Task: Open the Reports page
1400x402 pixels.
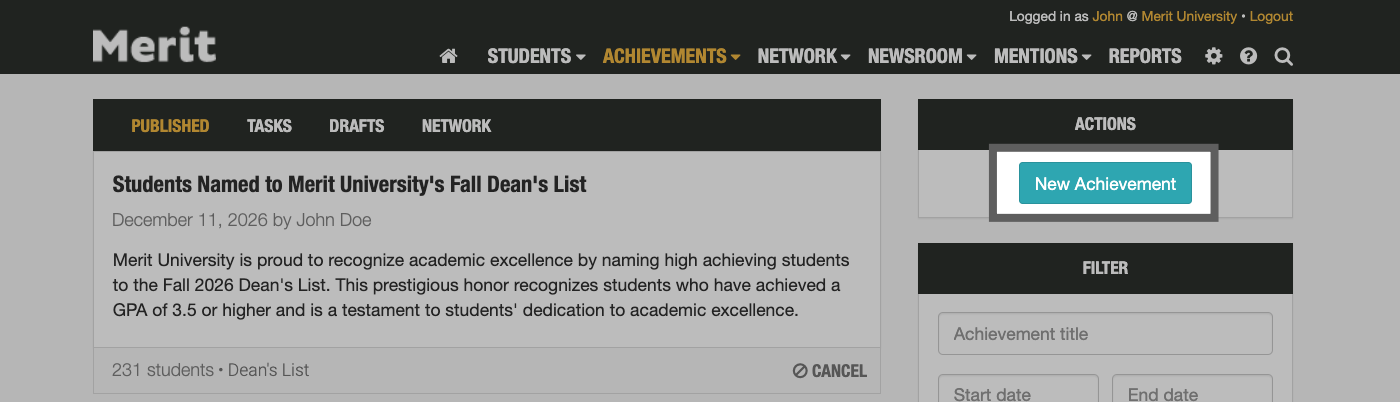Action: pos(1144,57)
